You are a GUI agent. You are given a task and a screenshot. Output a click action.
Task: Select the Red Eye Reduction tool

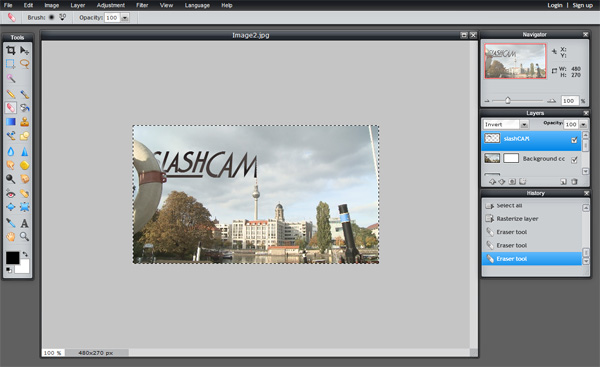pyautogui.click(x=11, y=193)
